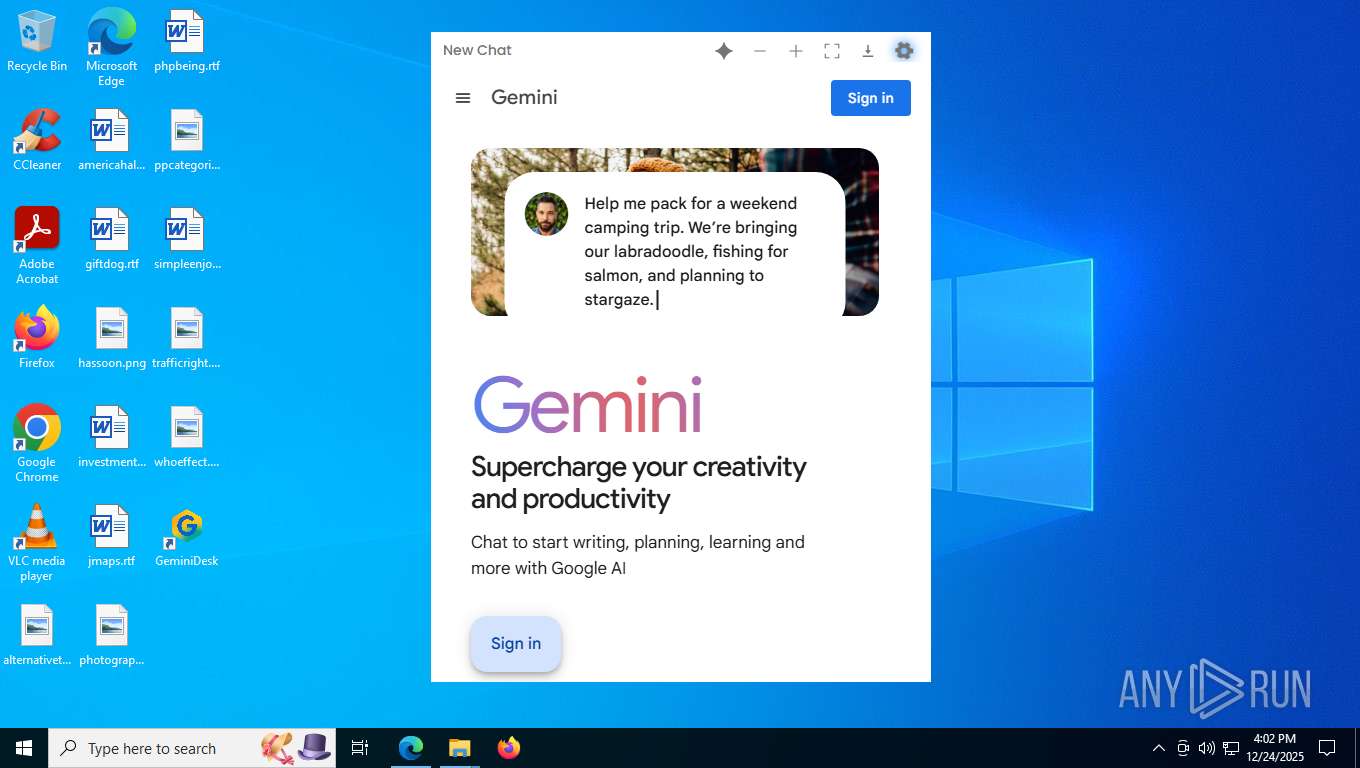Select the trafficright... image file
The image size is (1360, 768).
[x=187, y=338]
